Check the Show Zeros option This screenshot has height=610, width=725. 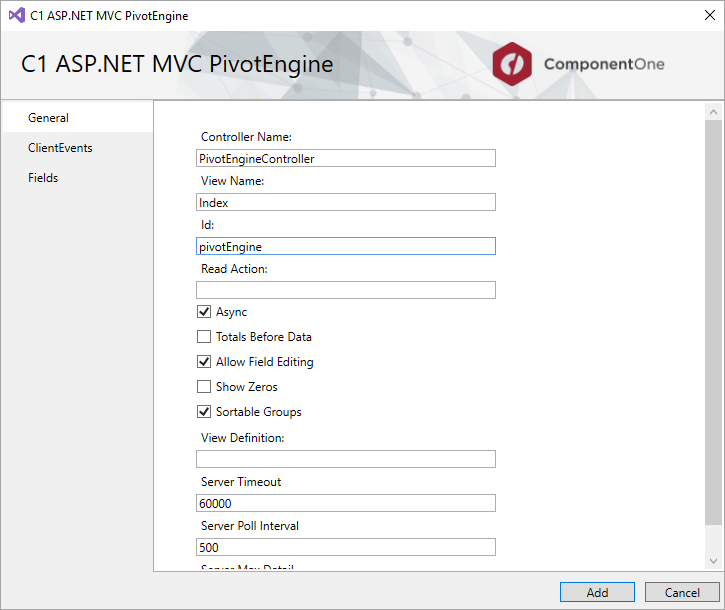point(204,386)
